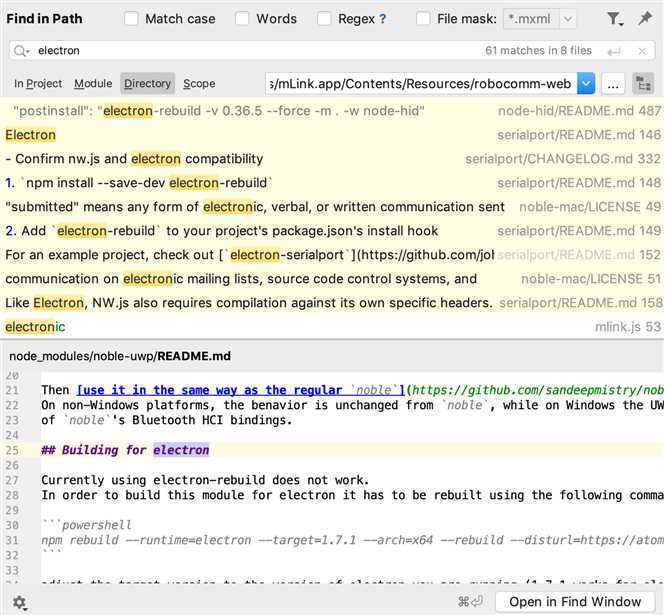Select the Electron result in serialport/README.md 146
The height and width of the screenshot is (615, 664).
pyautogui.click(x=332, y=135)
